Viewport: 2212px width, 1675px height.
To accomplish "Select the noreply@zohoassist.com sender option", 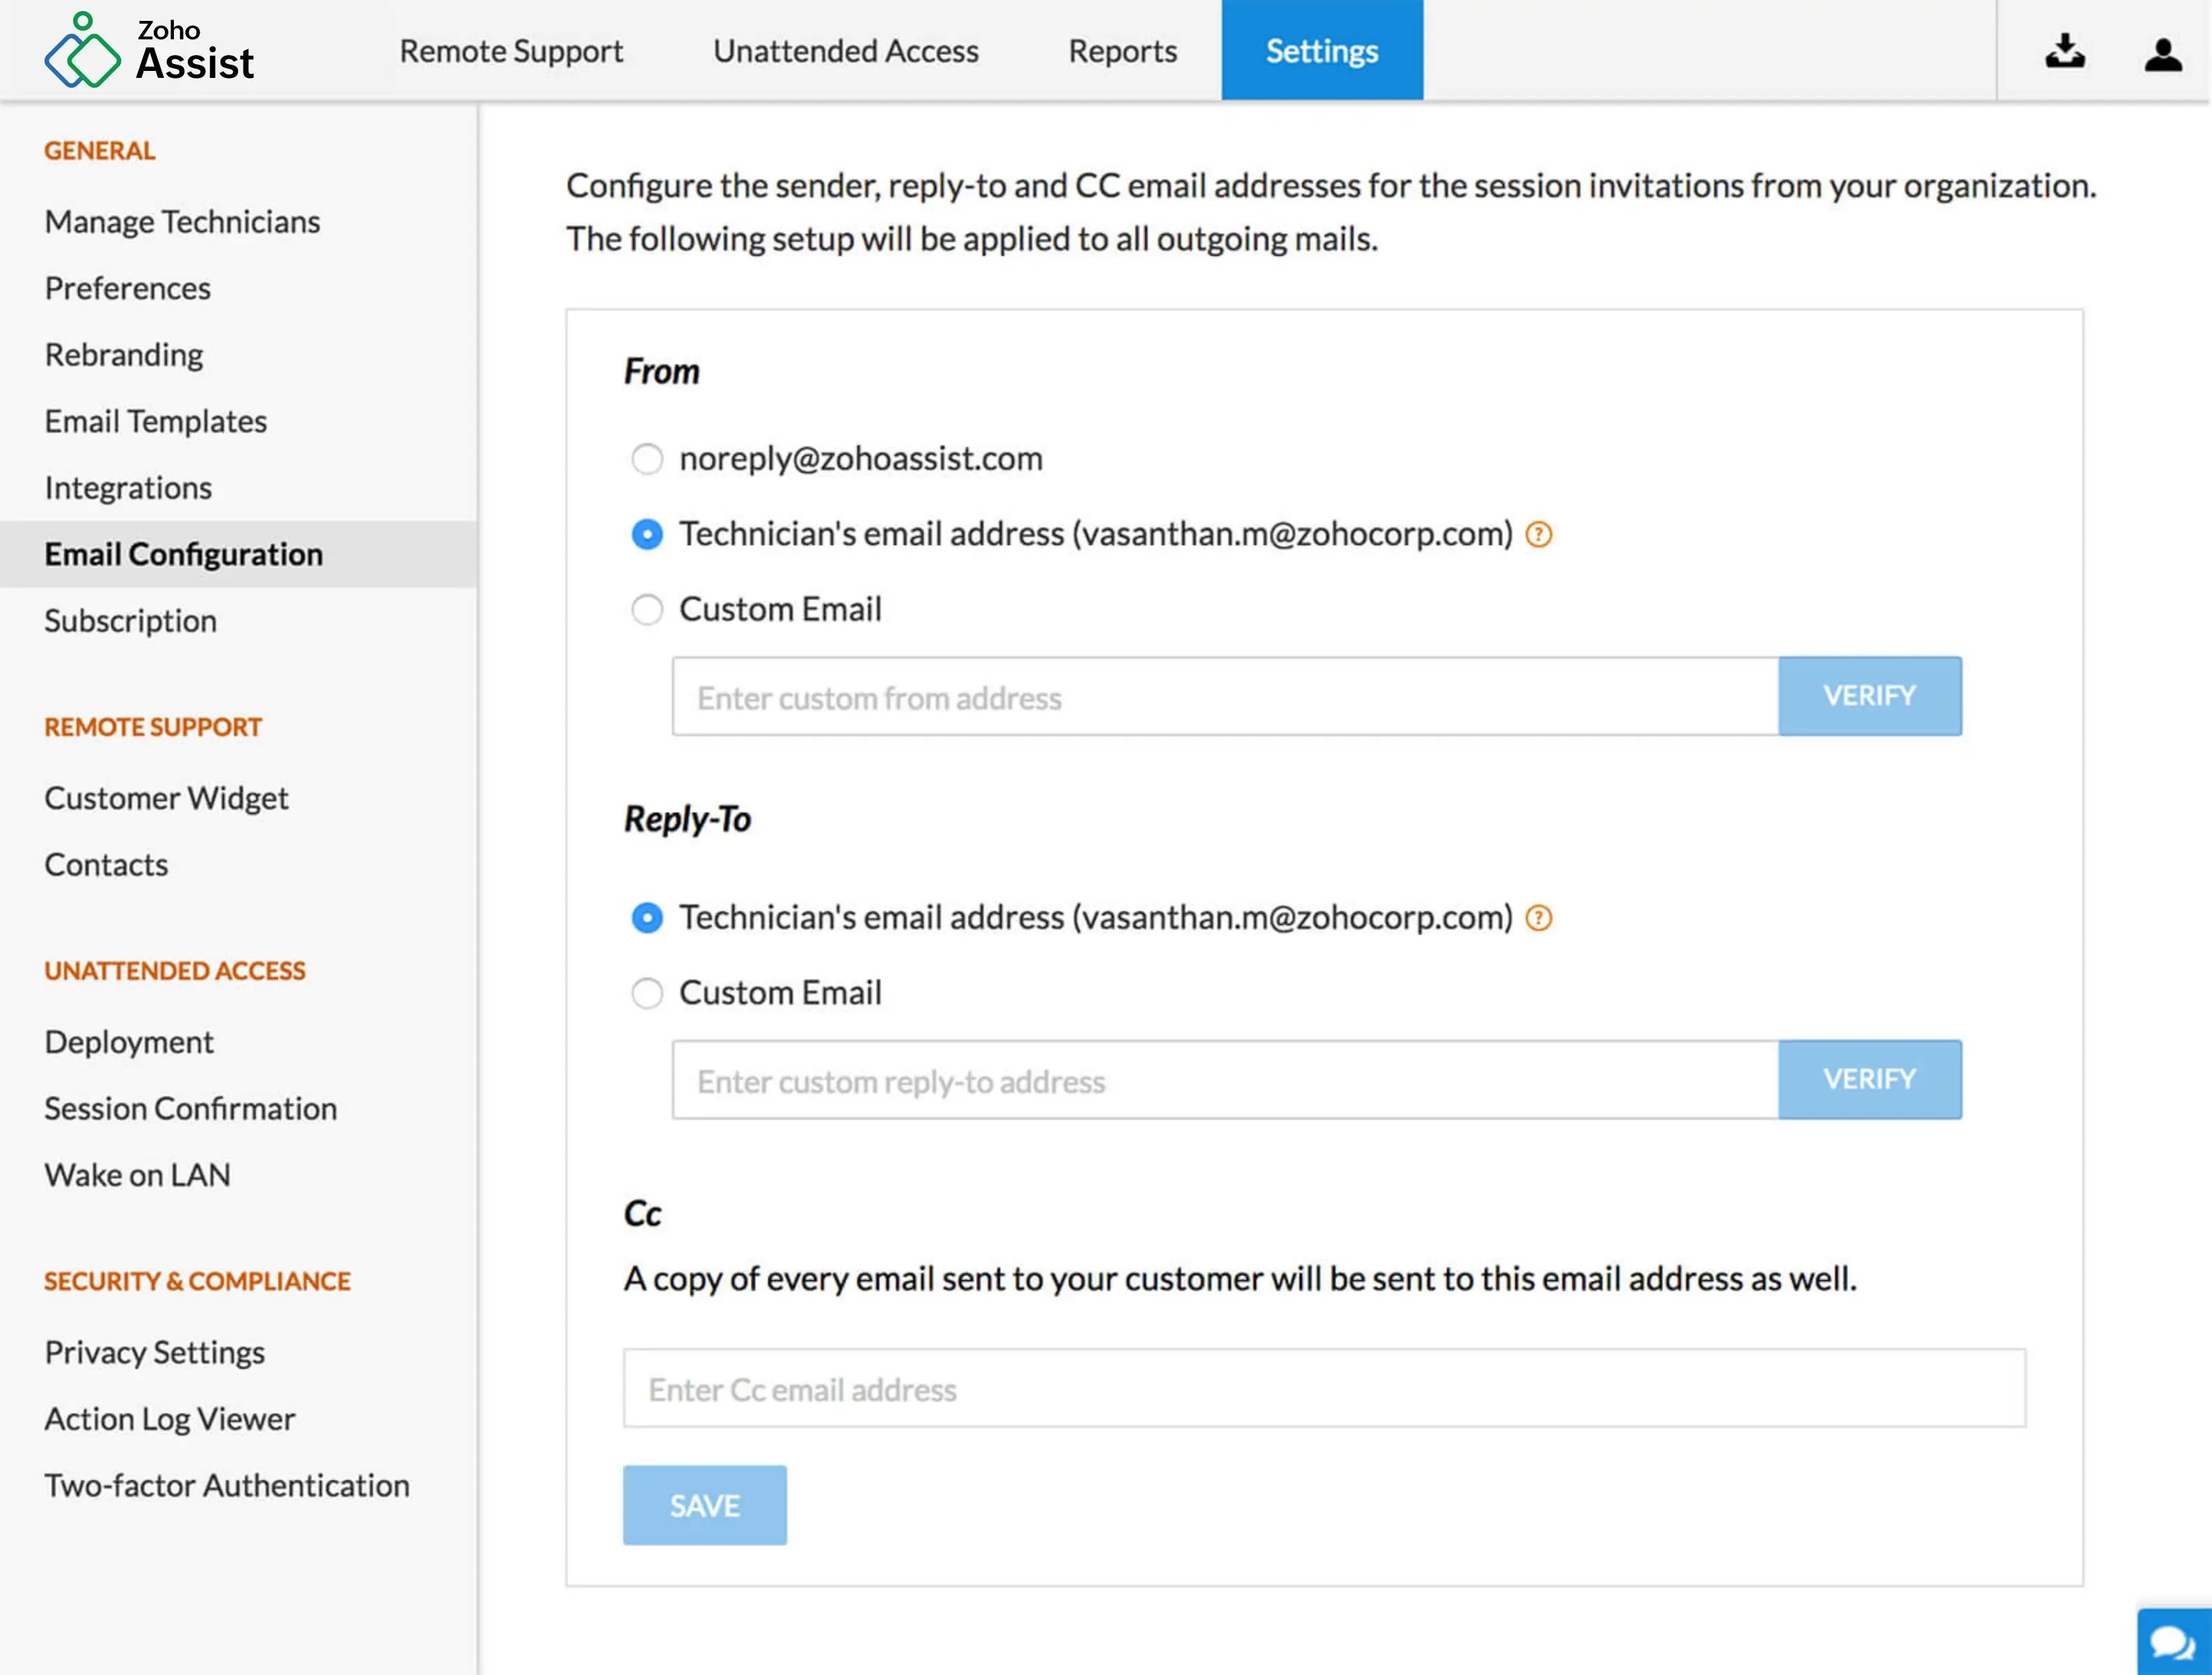I will 648,460.
